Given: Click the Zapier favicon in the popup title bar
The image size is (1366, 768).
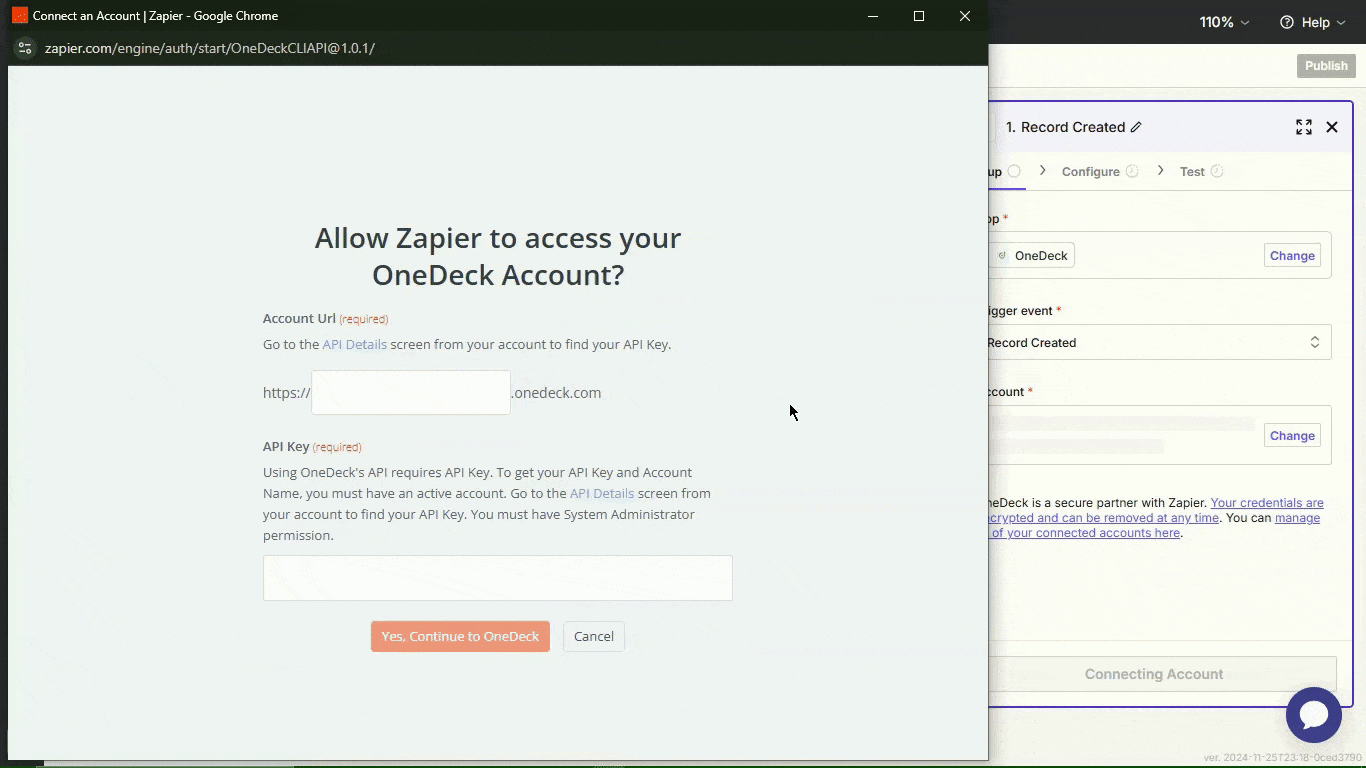Looking at the screenshot, I should (20, 16).
